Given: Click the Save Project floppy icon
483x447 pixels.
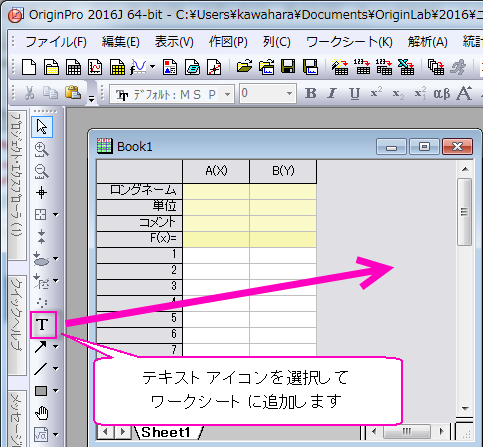Looking at the screenshot, I should (288, 67).
